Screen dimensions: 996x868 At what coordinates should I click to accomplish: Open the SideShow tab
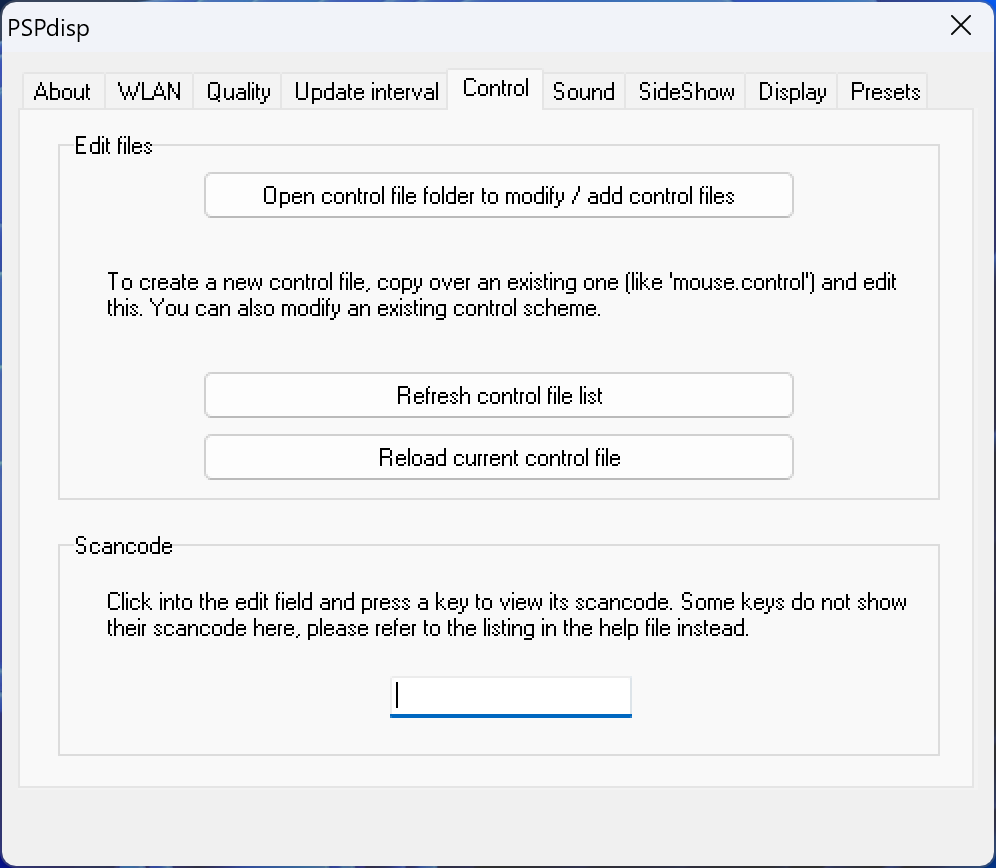pyautogui.click(x=686, y=92)
